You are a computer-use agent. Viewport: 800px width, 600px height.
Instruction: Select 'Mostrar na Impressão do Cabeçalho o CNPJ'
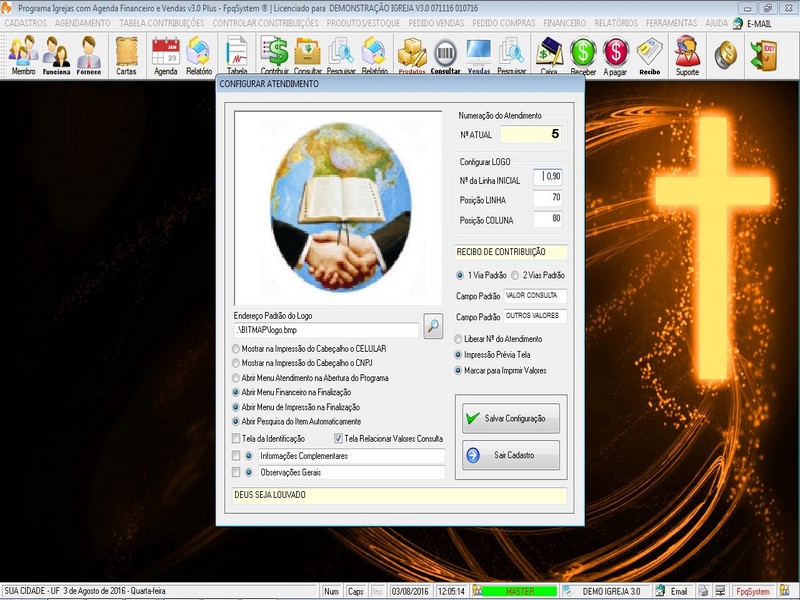(236, 363)
